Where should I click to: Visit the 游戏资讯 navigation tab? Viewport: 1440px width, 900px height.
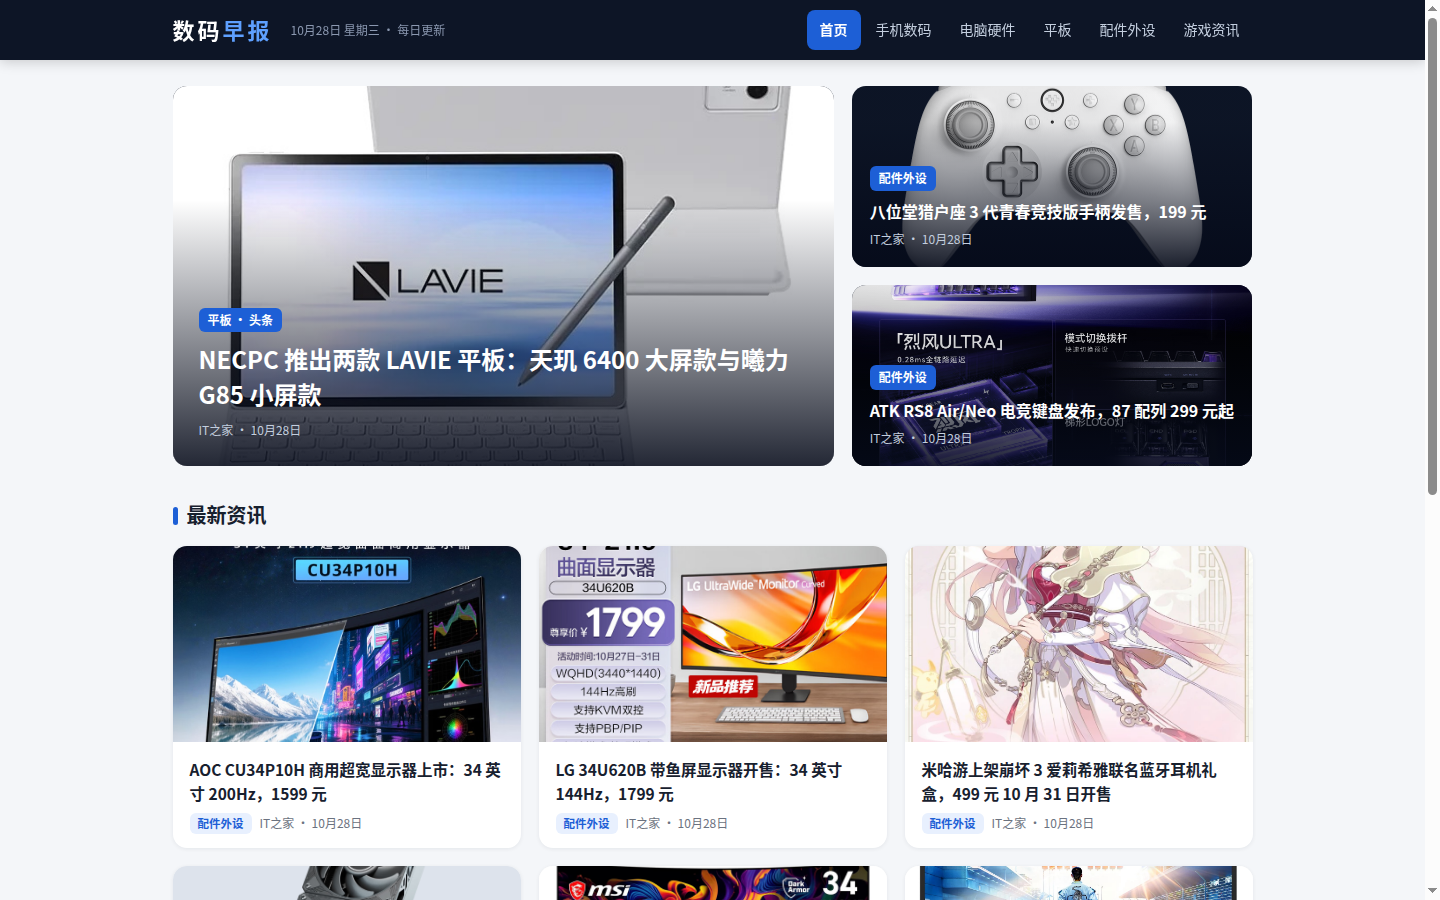(x=1211, y=30)
